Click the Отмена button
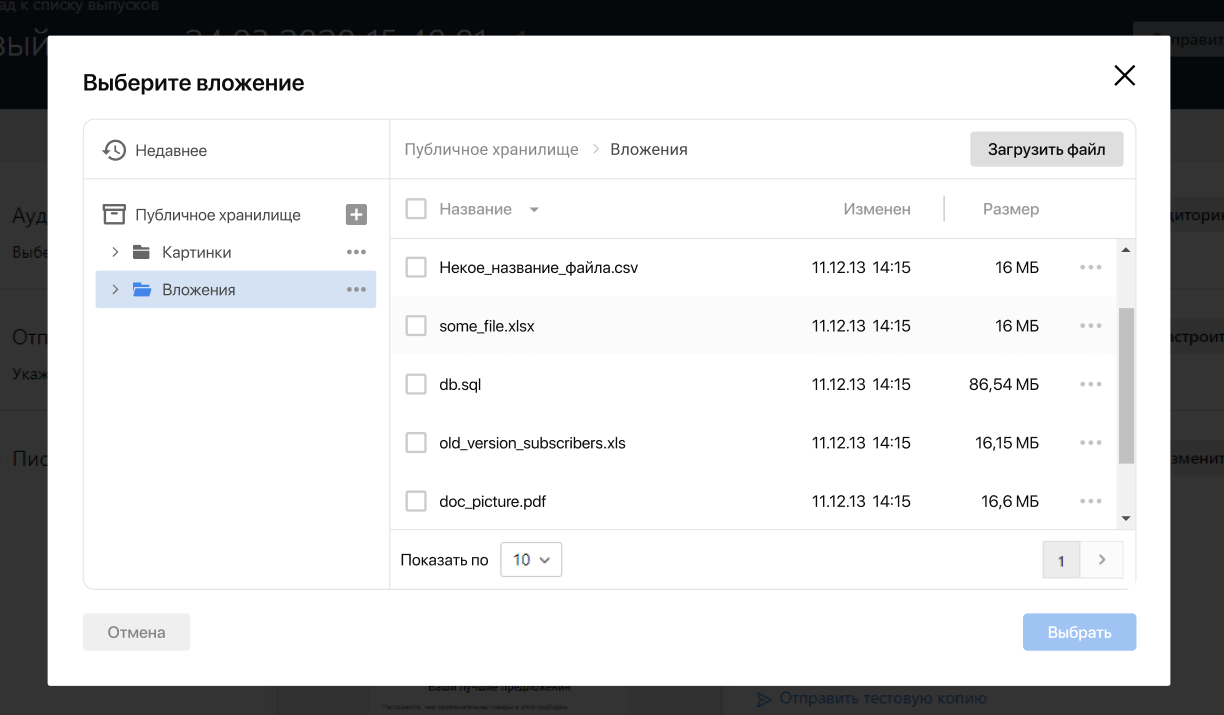The width and height of the screenshot is (1224, 715). point(136,632)
